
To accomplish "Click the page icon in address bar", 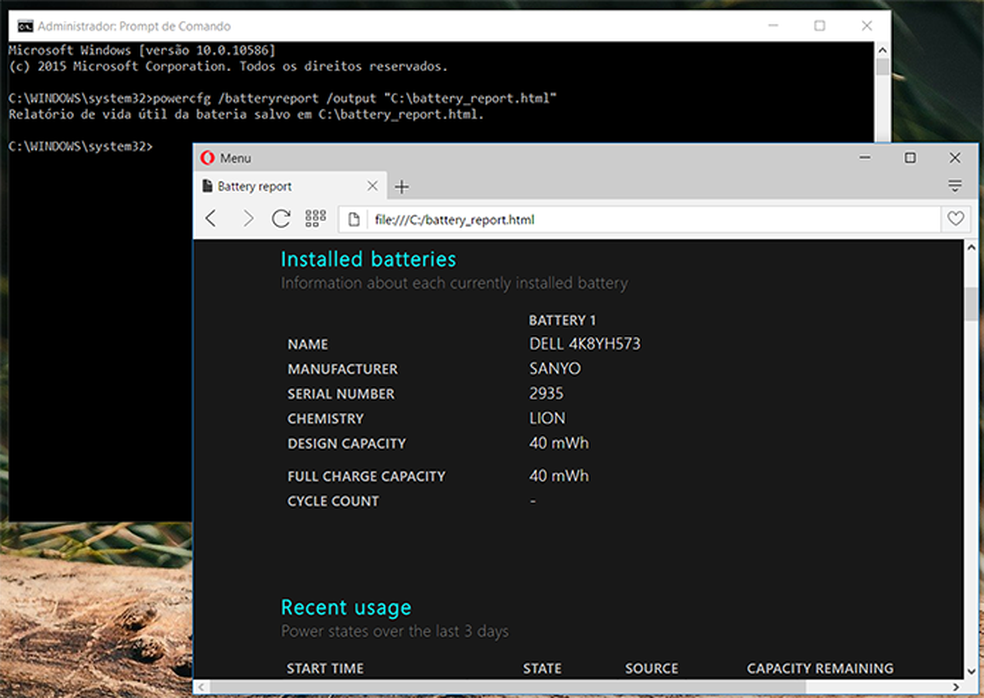I will point(354,219).
